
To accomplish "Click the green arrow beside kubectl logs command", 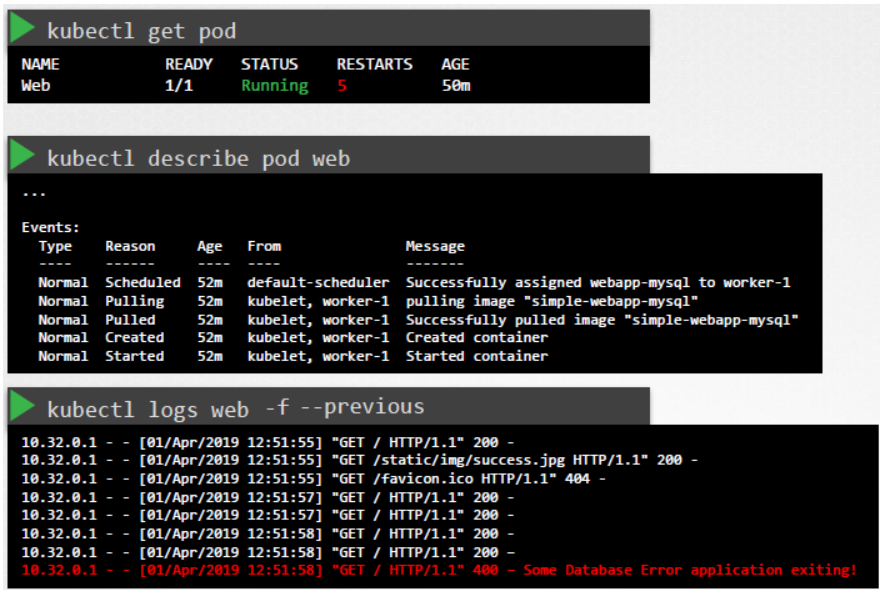I will point(22,406).
